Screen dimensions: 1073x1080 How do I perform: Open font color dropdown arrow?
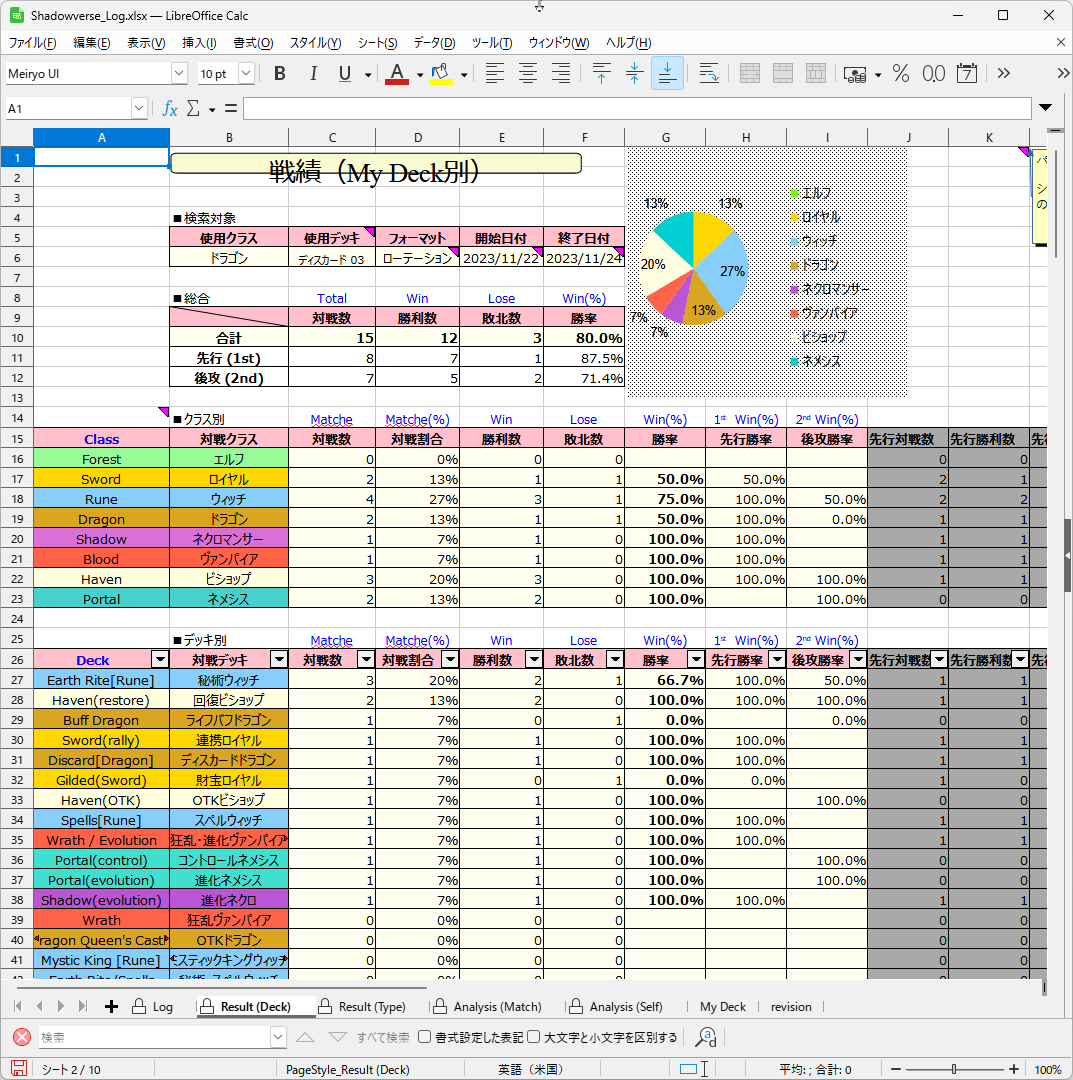tap(419, 74)
